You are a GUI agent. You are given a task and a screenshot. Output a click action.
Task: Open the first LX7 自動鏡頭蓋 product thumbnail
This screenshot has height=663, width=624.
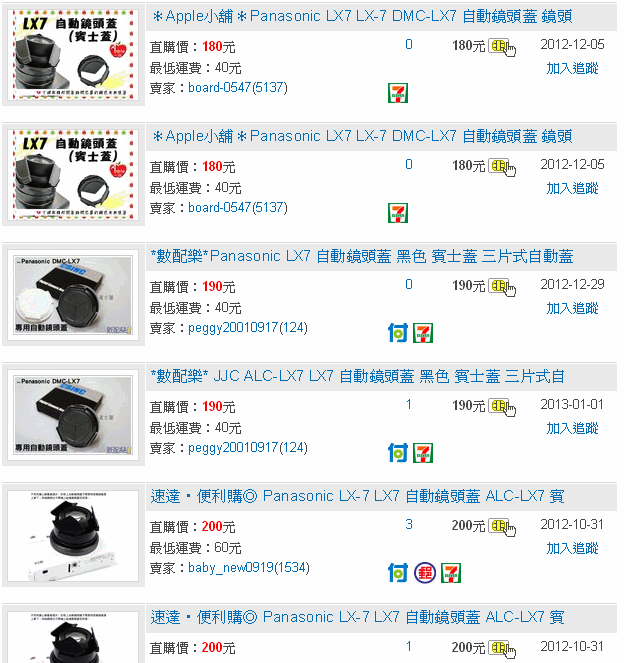[x=74, y=55]
